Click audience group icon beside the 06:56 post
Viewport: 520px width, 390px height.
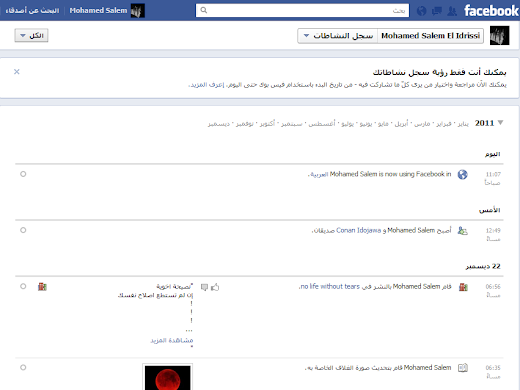(x=42, y=287)
